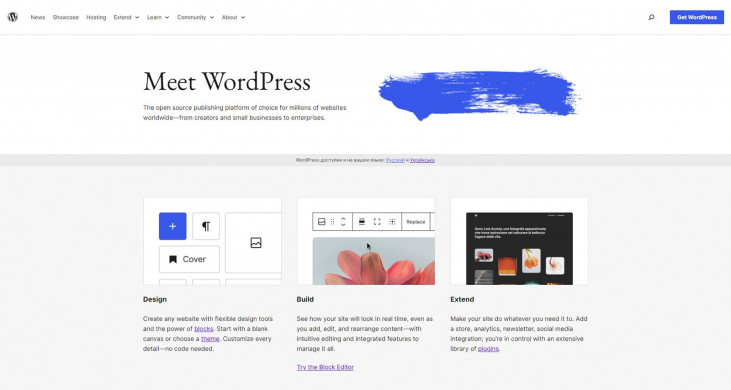Click the Learn navigation label

pyautogui.click(x=154, y=17)
